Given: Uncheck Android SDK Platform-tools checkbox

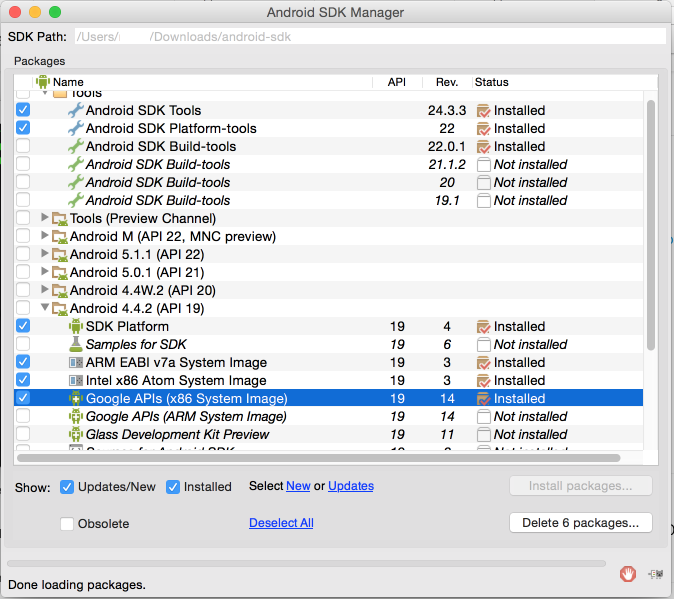Looking at the screenshot, I should coord(23,128).
